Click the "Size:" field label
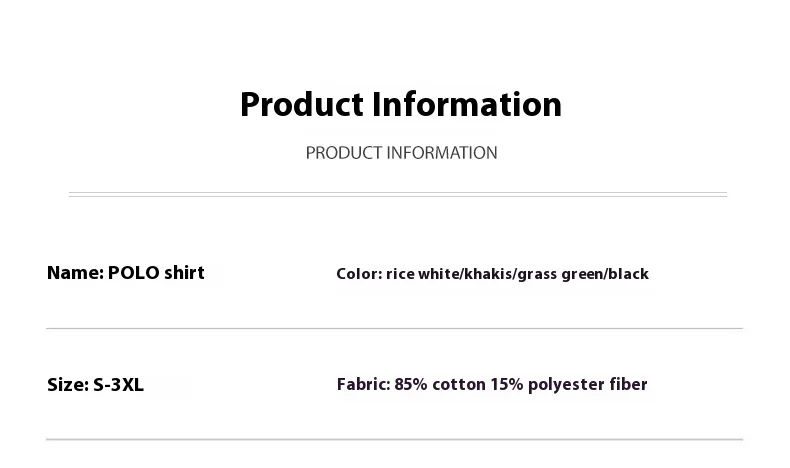 pos(66,385)
